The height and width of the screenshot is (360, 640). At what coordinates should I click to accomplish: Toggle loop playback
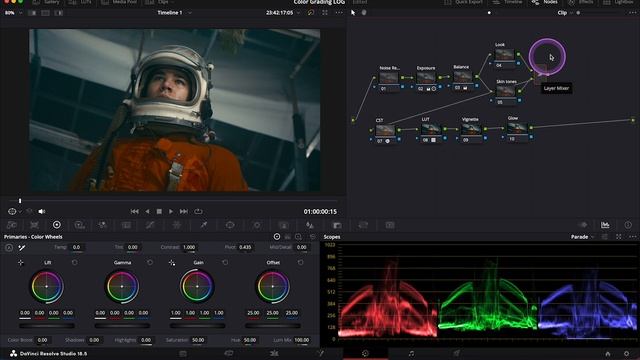click(198, 211)
